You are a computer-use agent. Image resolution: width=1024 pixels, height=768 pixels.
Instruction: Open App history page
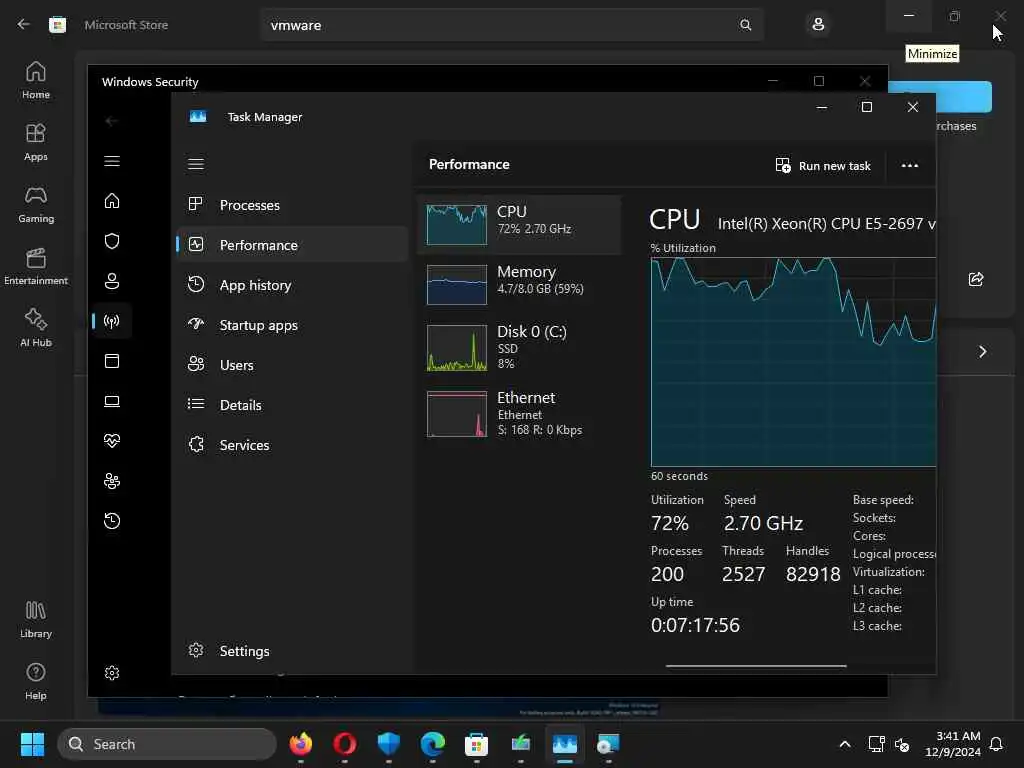pos(292,285)
